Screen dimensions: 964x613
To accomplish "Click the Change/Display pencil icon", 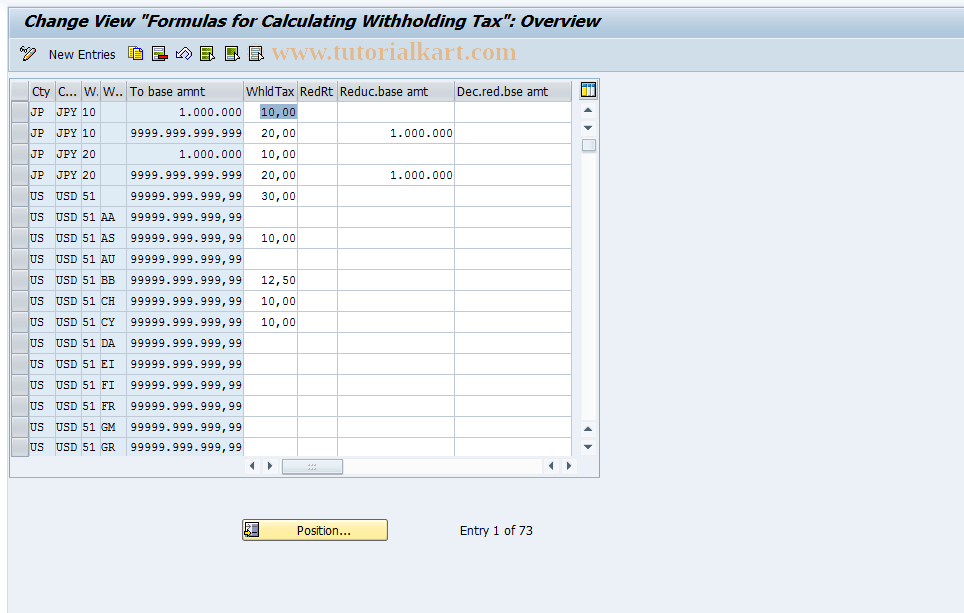I will click(x=27, y=54).
